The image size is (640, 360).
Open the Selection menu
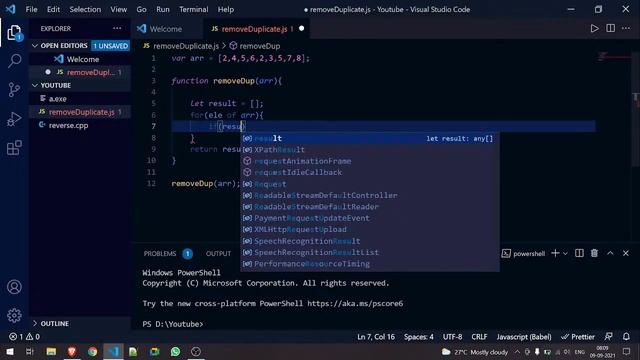point(85,9)
